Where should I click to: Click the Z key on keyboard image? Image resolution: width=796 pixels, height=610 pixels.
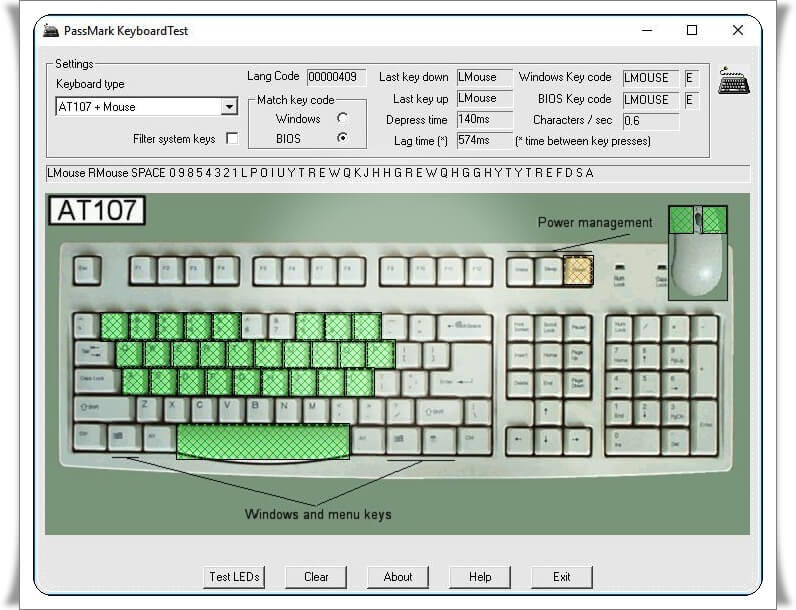148,409
